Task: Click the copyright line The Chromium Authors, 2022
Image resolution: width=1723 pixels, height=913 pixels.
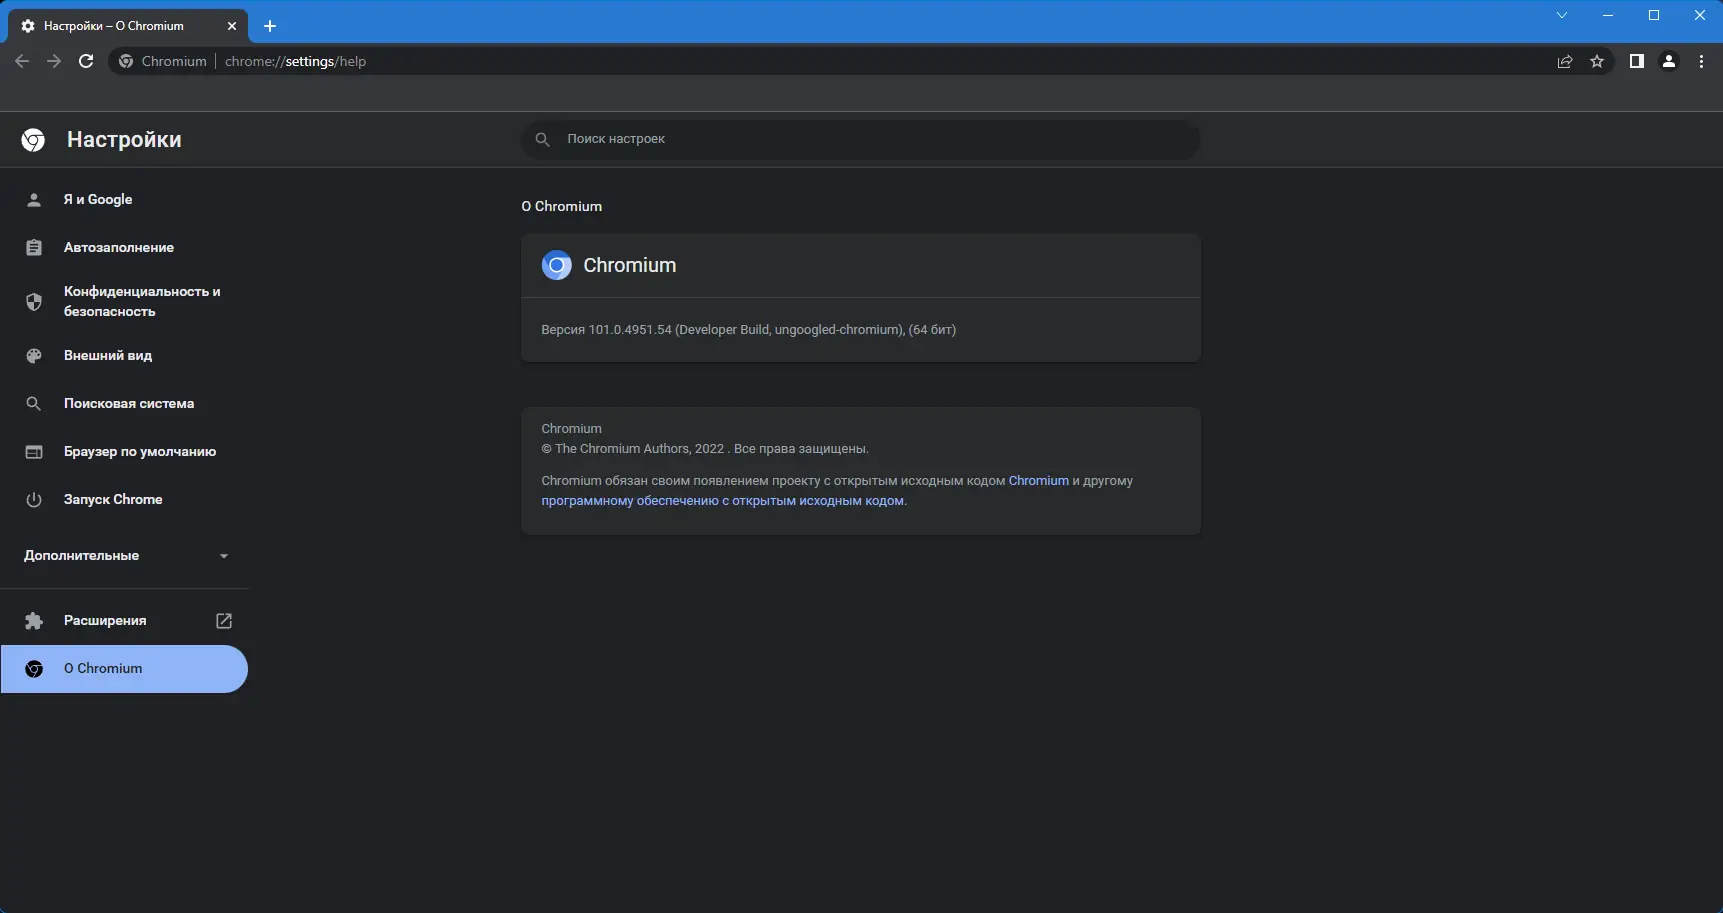Action: coord(705,449)
